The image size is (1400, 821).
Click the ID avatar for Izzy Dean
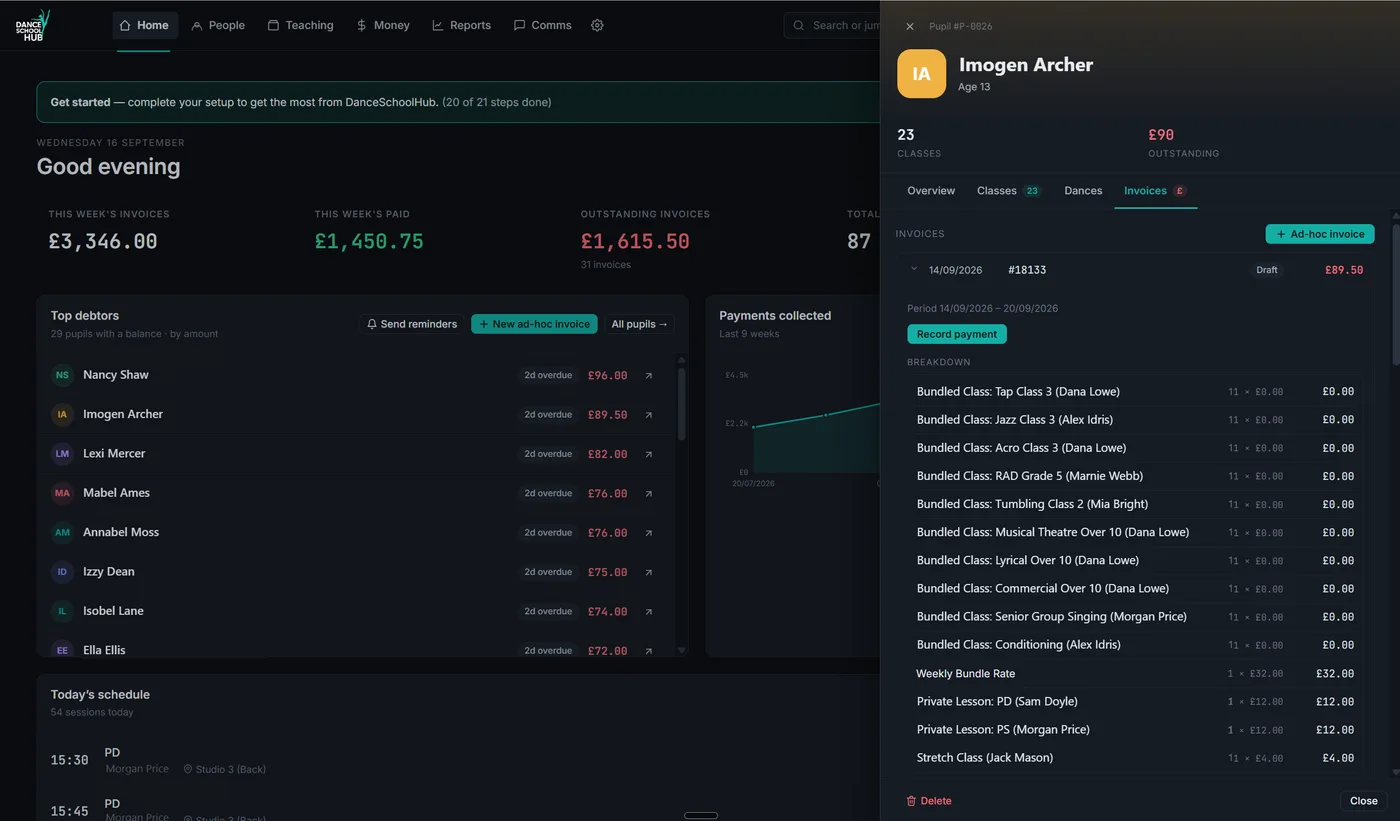pos(62,572)
